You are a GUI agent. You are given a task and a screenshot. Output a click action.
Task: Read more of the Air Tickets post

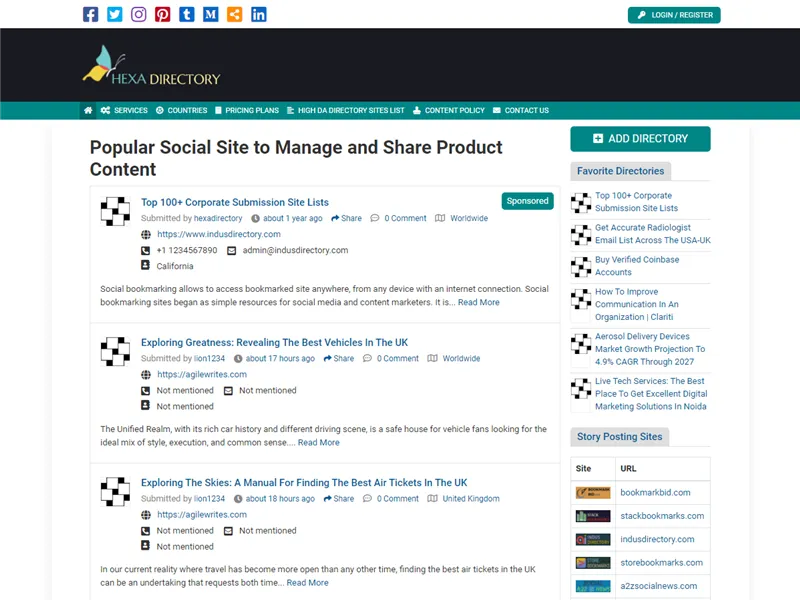pos(307,582)
